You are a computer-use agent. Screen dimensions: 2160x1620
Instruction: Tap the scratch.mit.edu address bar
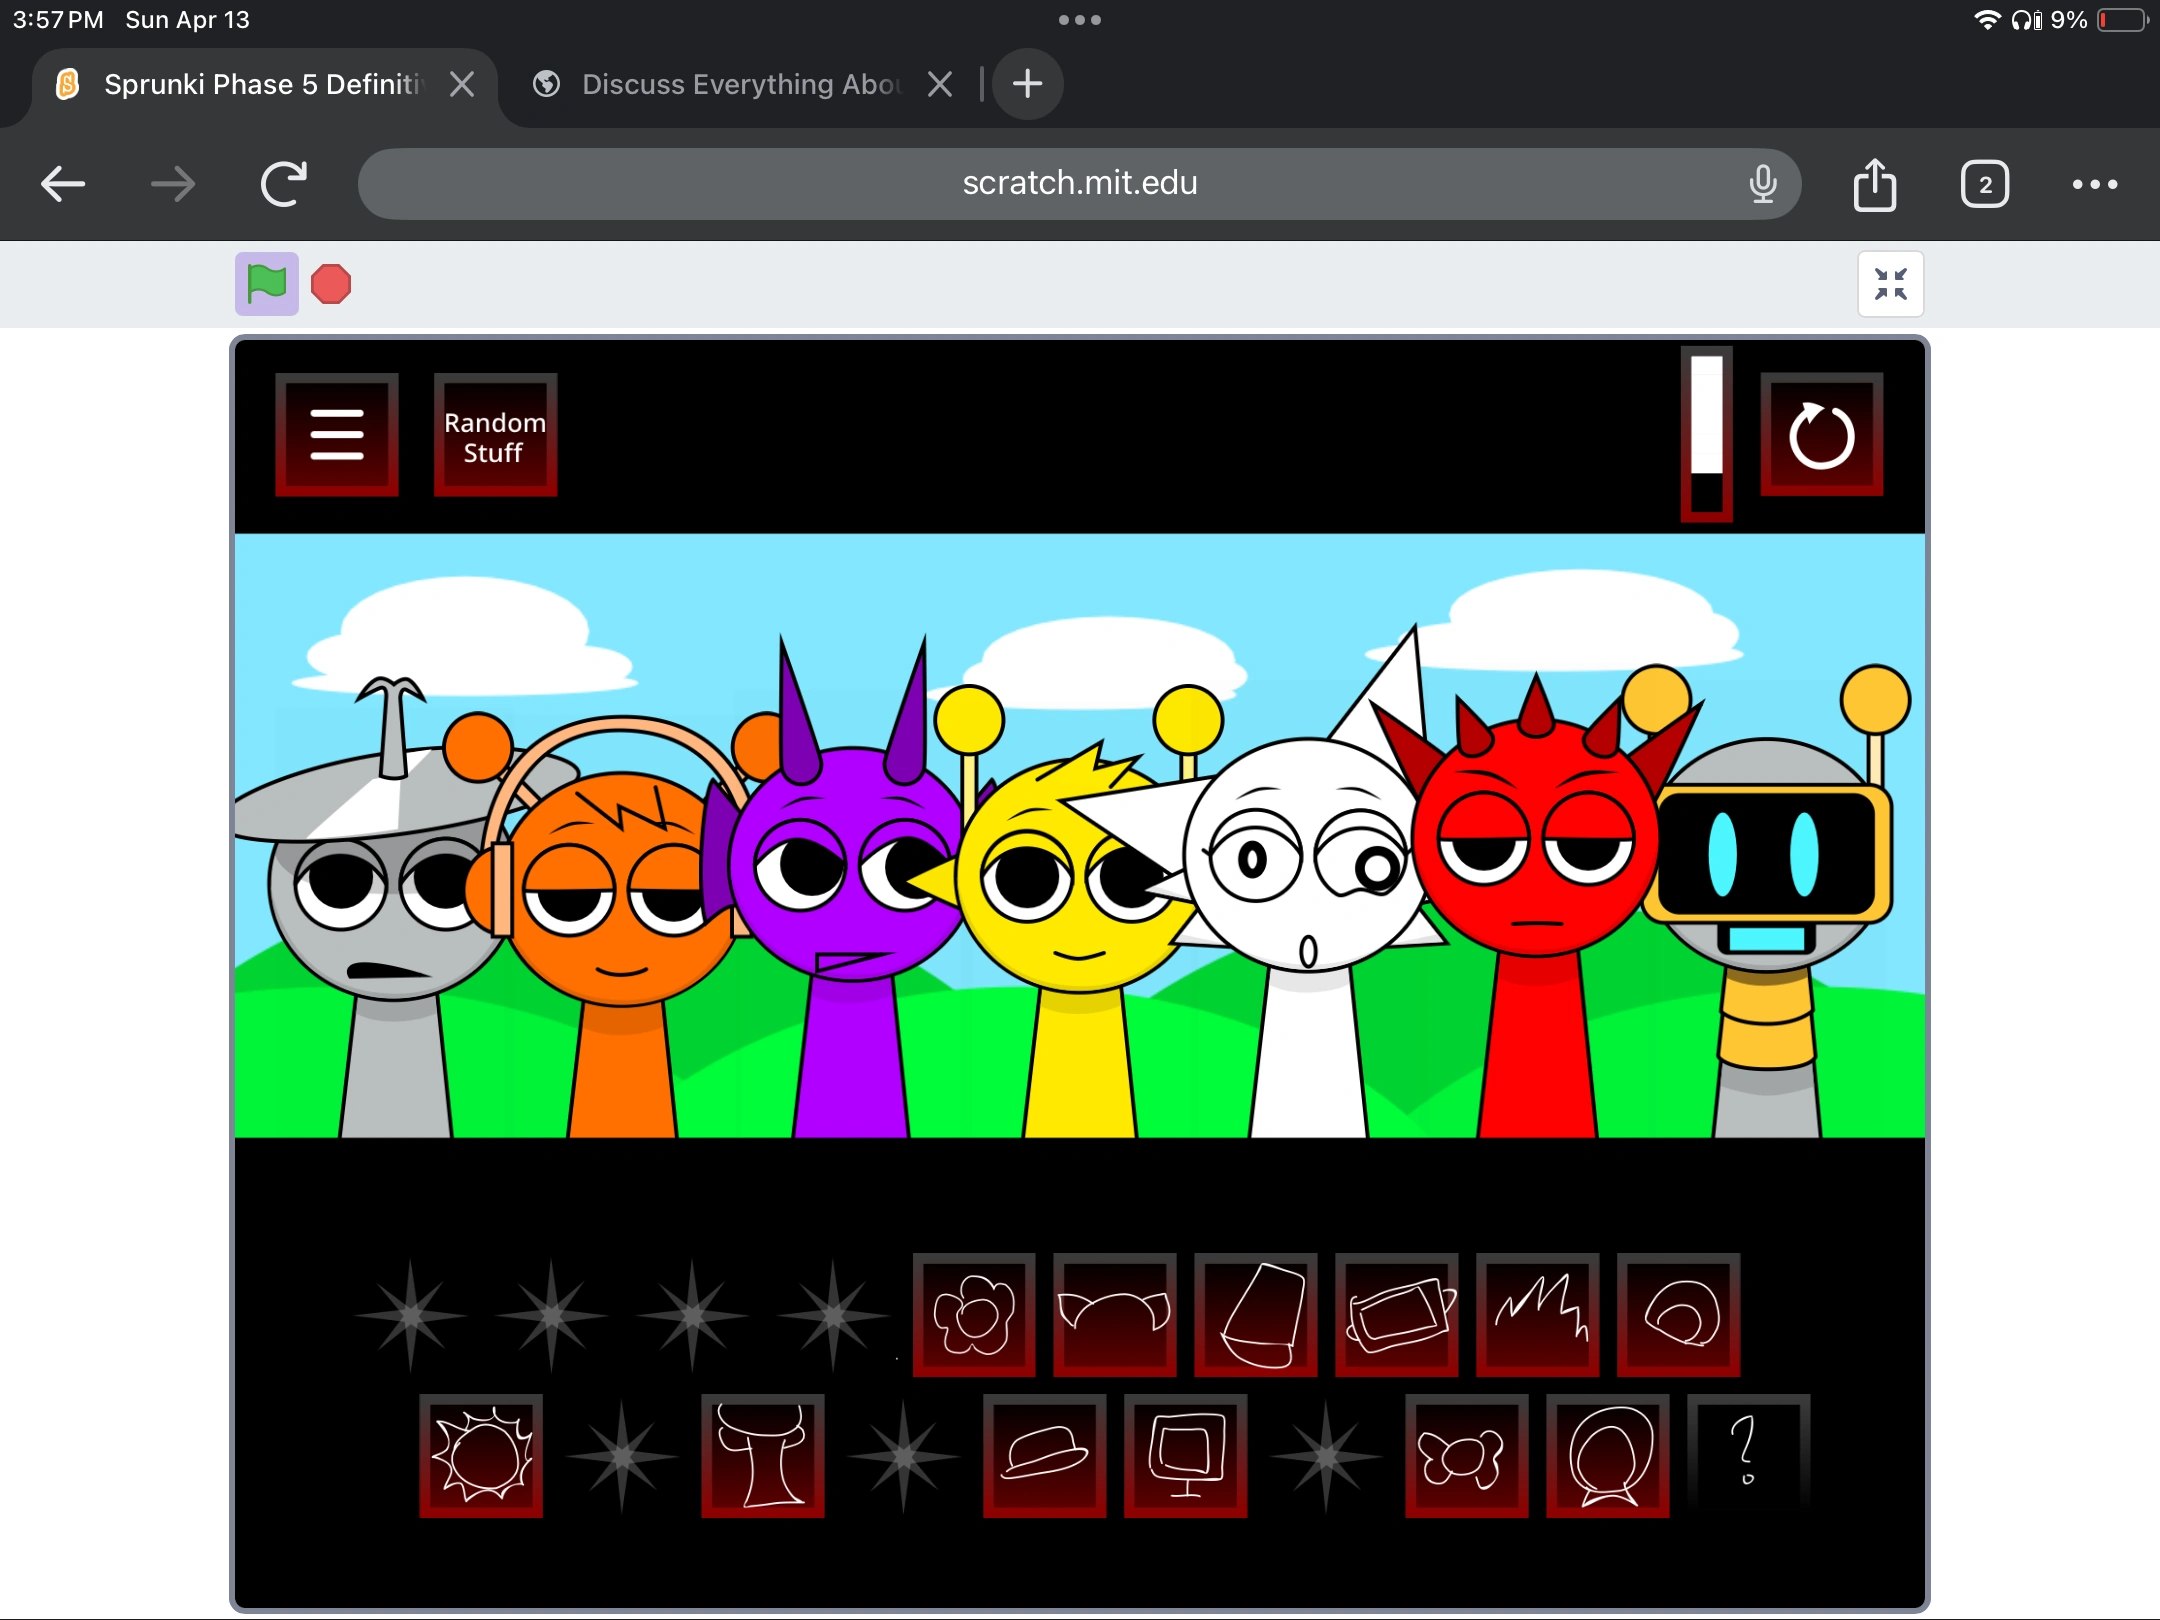coord(1078,184)
